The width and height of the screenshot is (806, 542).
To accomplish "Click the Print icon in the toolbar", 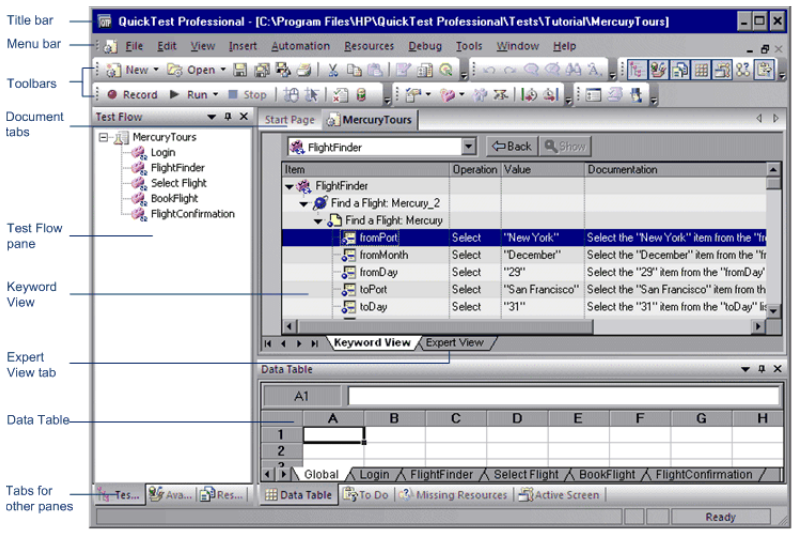I will coord(304,69).
